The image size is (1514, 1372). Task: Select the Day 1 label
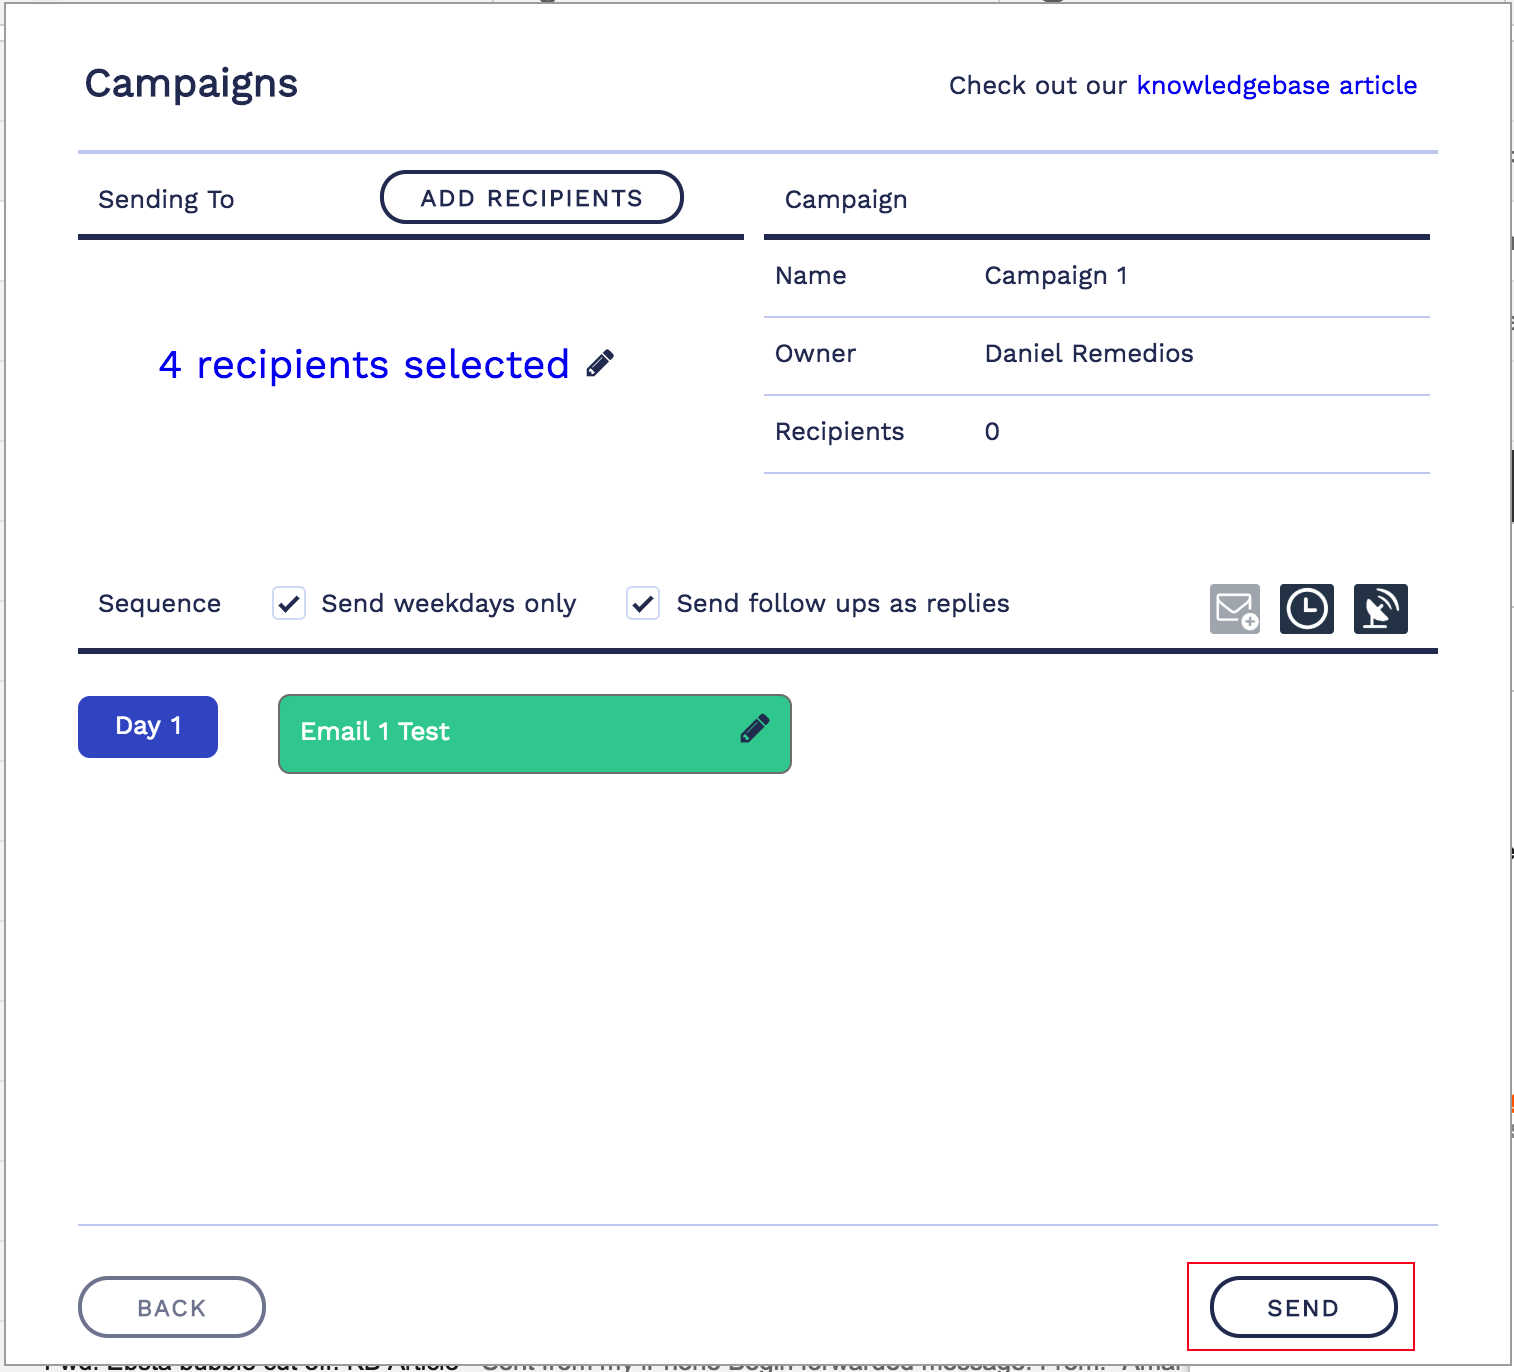coord(148,727)
